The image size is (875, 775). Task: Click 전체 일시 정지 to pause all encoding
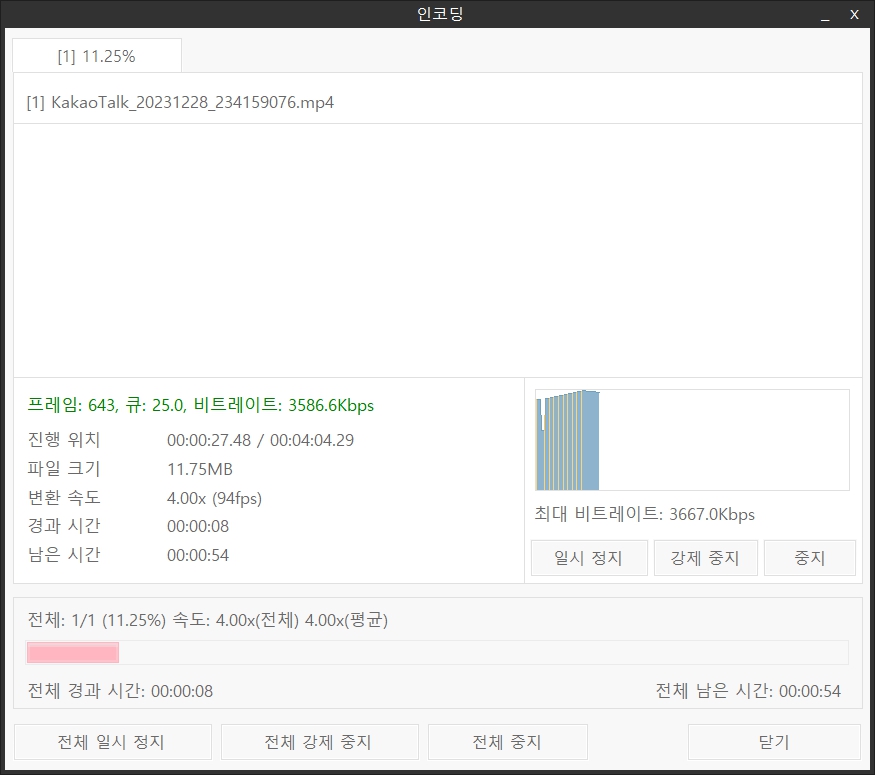pyautogui.click(x=111, y=741)
